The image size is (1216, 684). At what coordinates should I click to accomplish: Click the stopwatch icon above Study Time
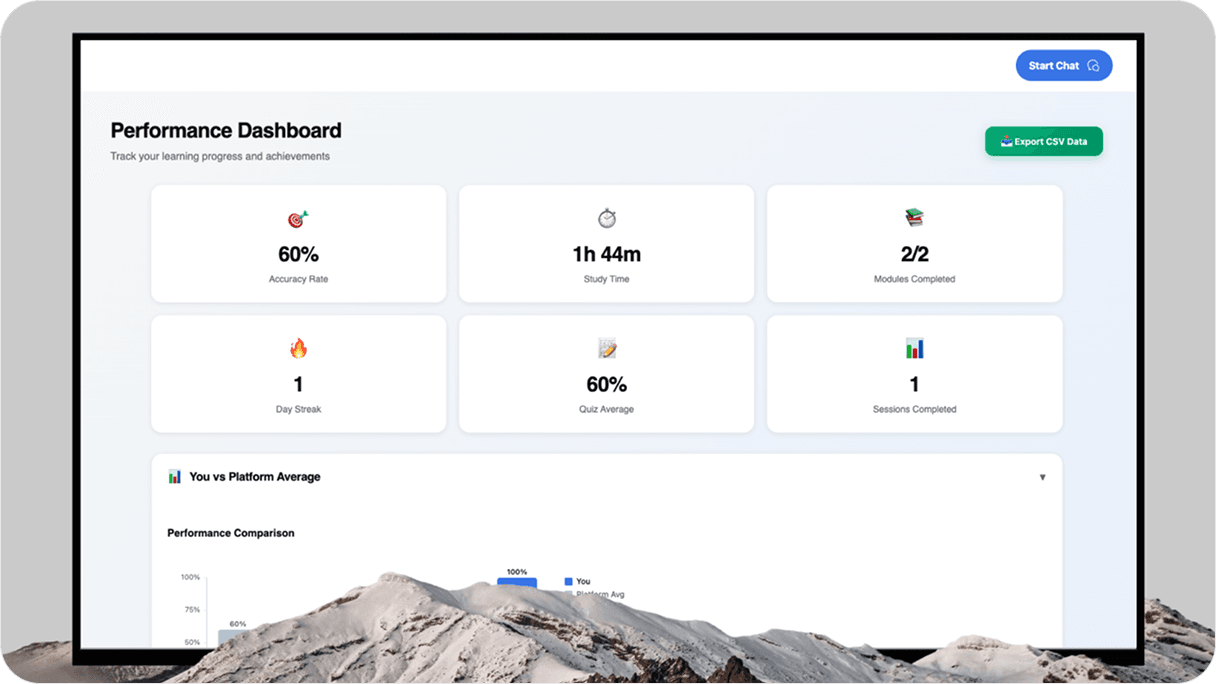coord(607,218)
